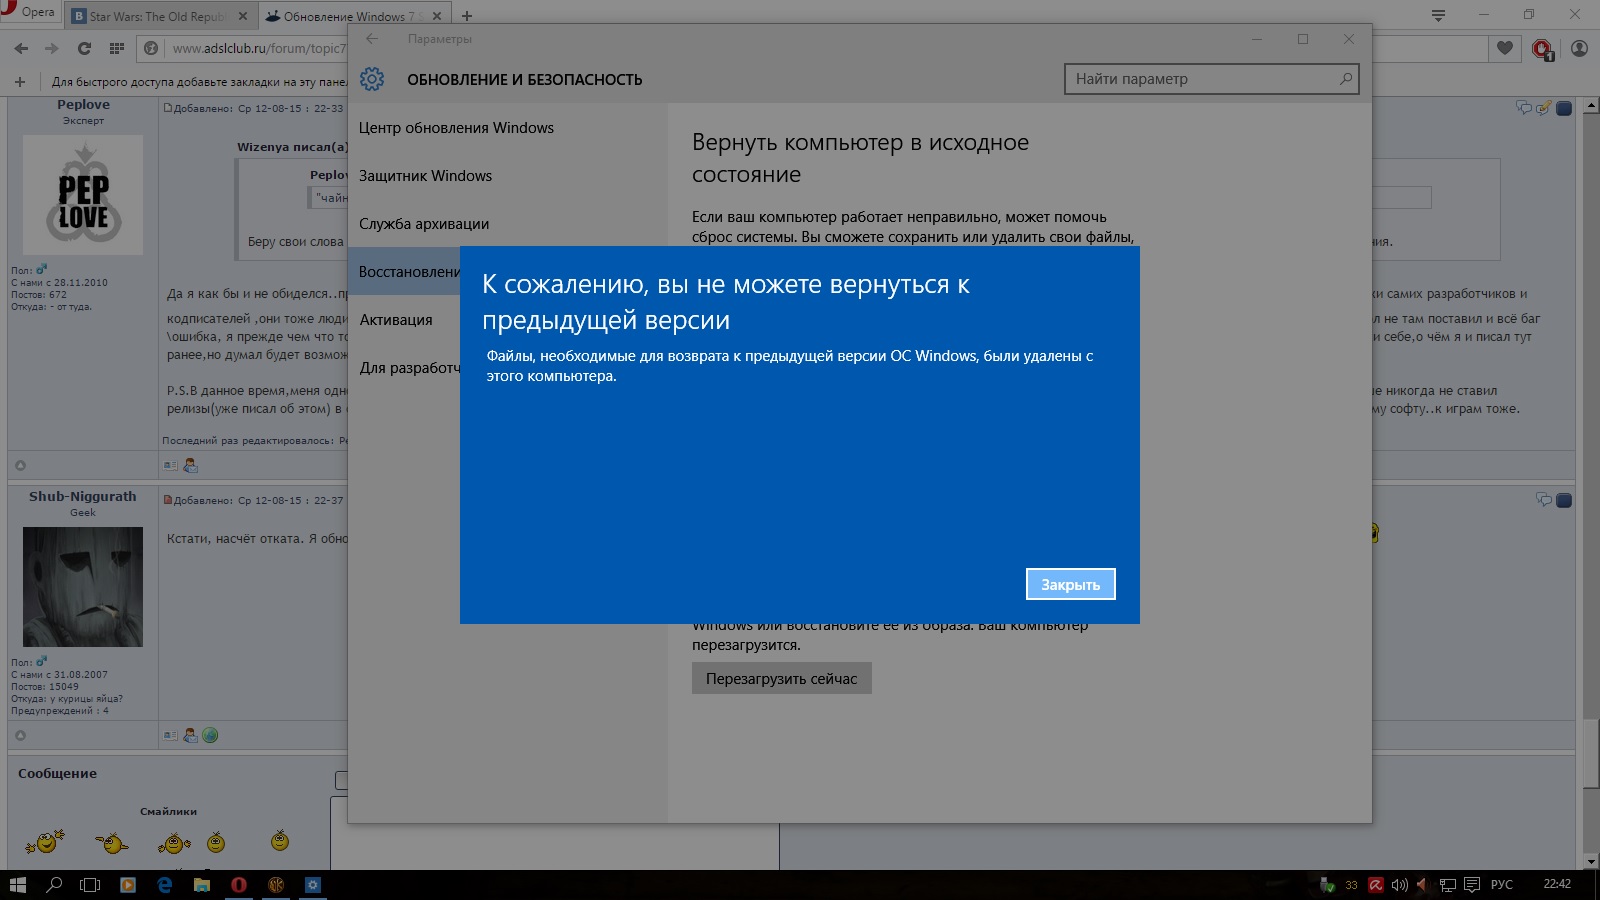Screen dimensions: 1600x900
Task: Open File Explorer from the taskbar
Action: (202, 885)
